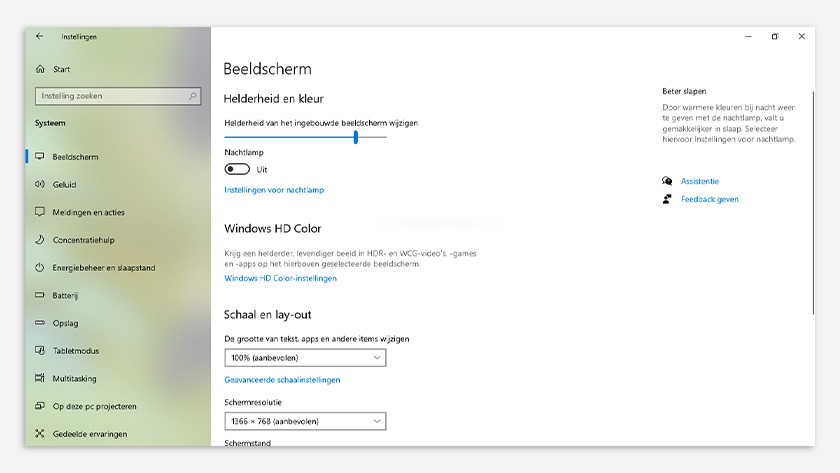Select the Geluid speaker icon
Viewport: 840px width, 473px height.
40,184
